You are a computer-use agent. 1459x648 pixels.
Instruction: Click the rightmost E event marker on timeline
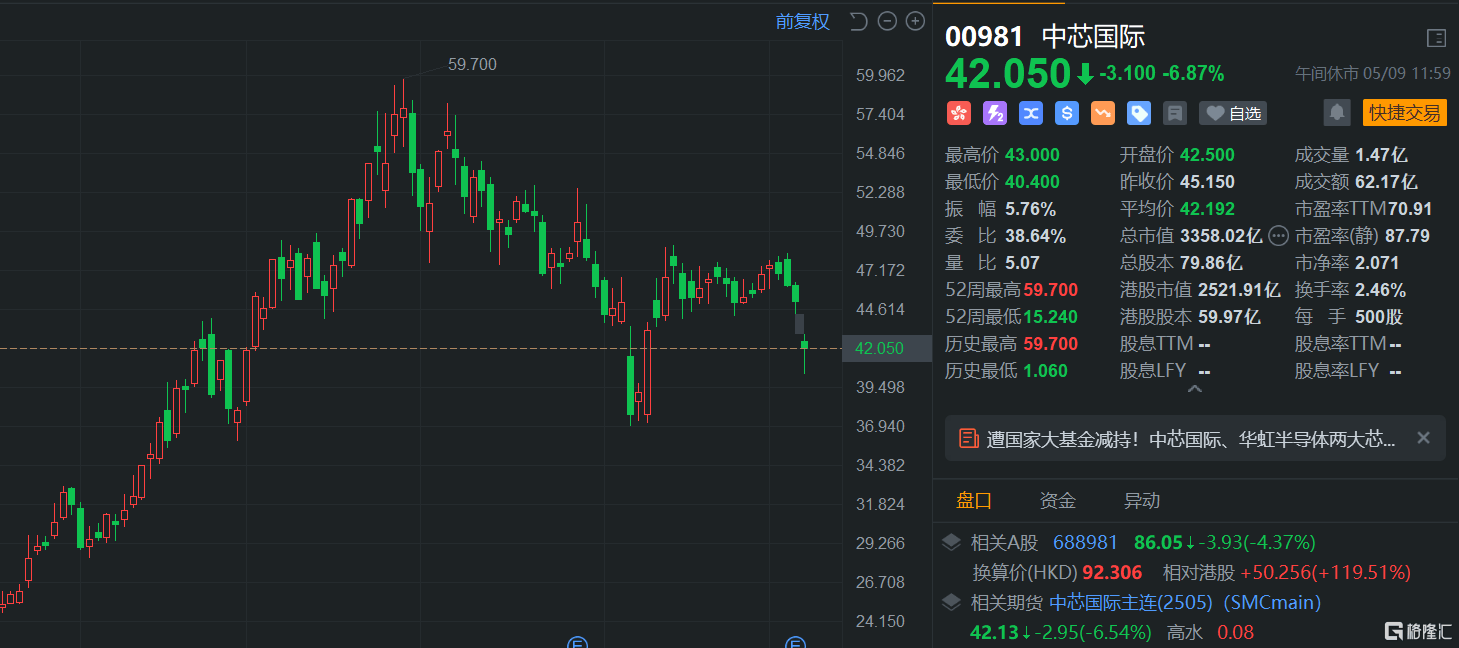click(x=795, y=642)
